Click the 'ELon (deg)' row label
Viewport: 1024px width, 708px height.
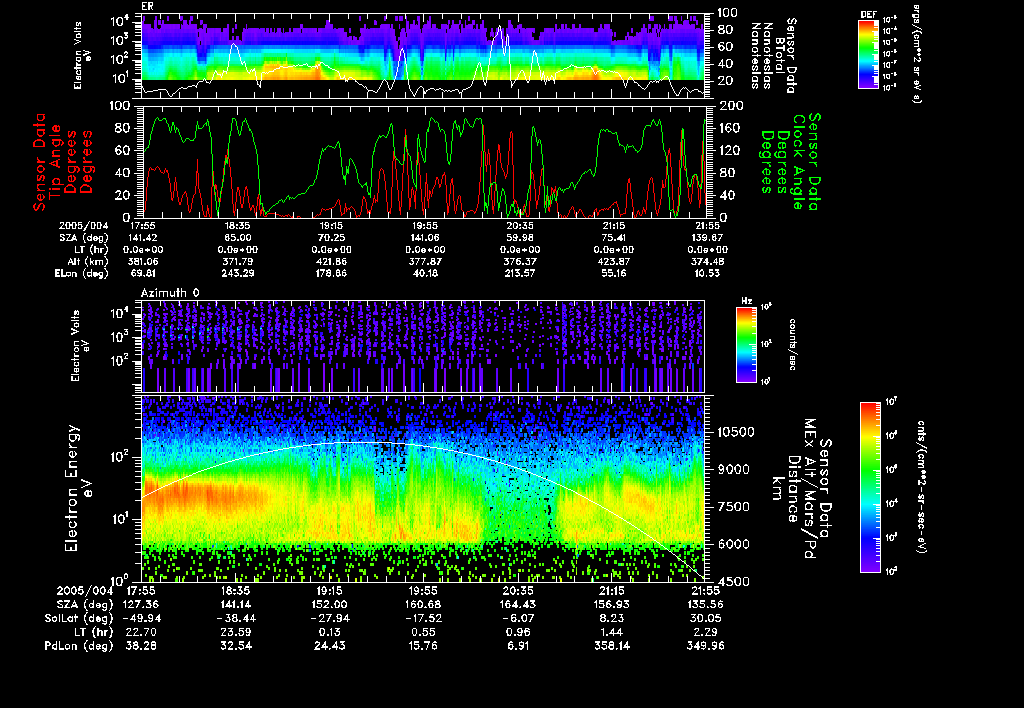coord(82,274)
